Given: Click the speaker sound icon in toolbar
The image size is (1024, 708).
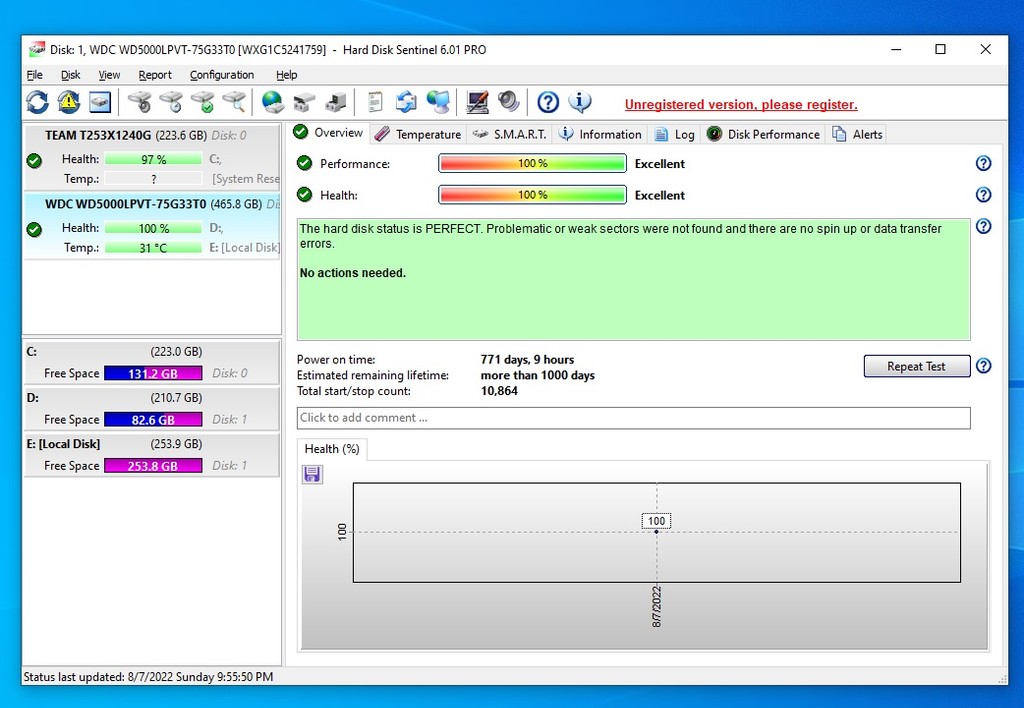Looking at the screenshot, I should (509, 102).
